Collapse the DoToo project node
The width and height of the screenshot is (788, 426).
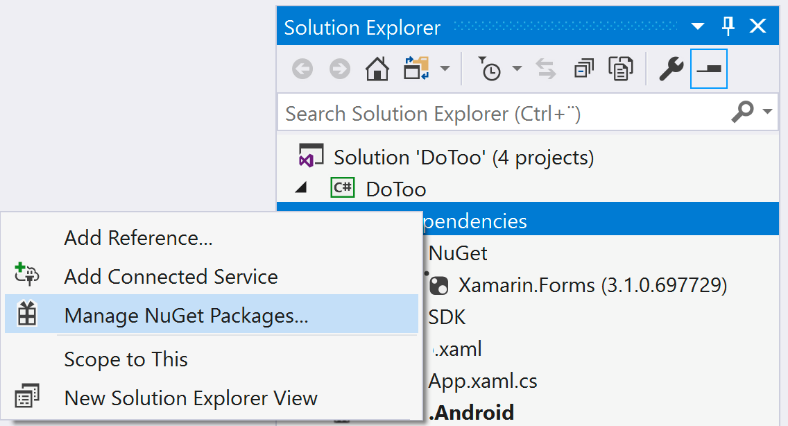click(x=301, y=187)
